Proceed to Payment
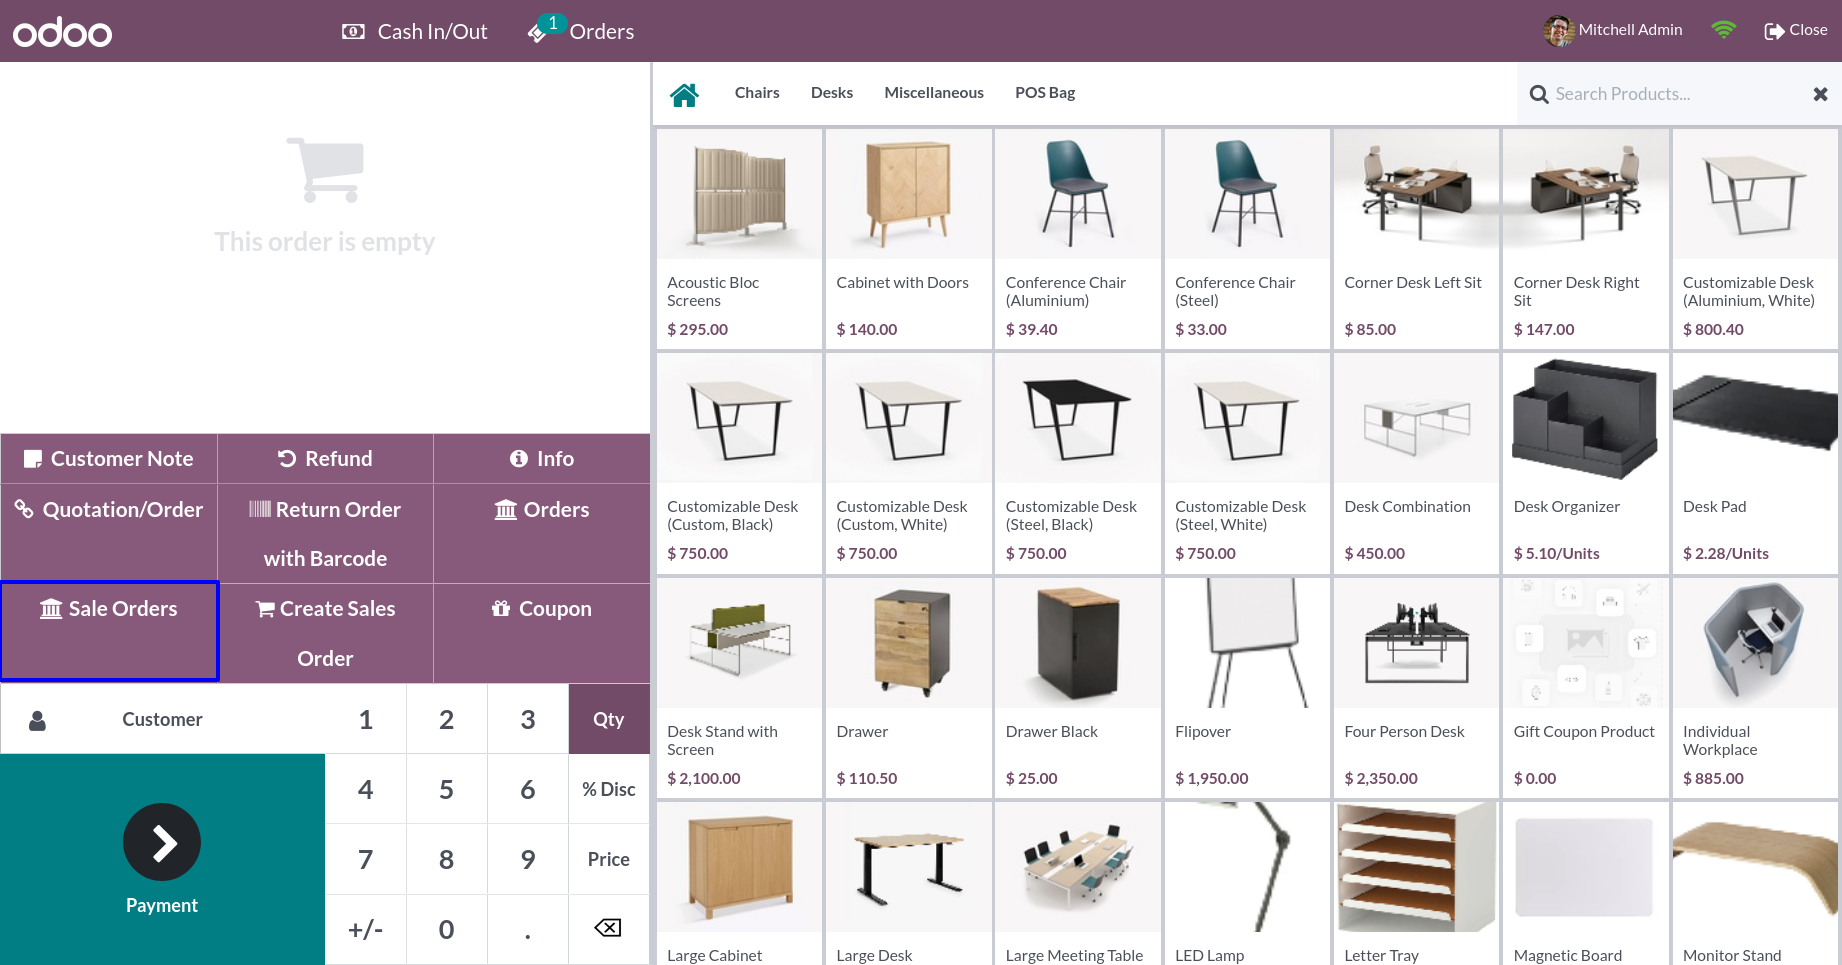Screen dimensions: 1842x965 [x=162, y=859]
